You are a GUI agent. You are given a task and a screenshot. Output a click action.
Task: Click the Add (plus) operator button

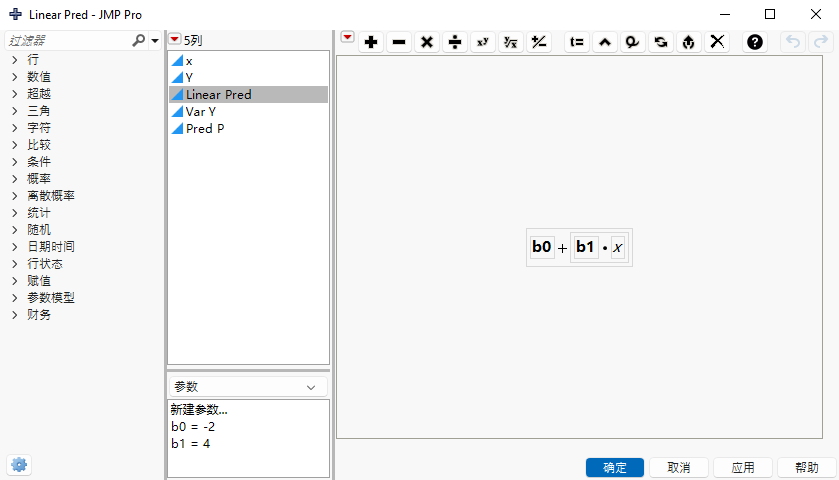tap(371, 42)
